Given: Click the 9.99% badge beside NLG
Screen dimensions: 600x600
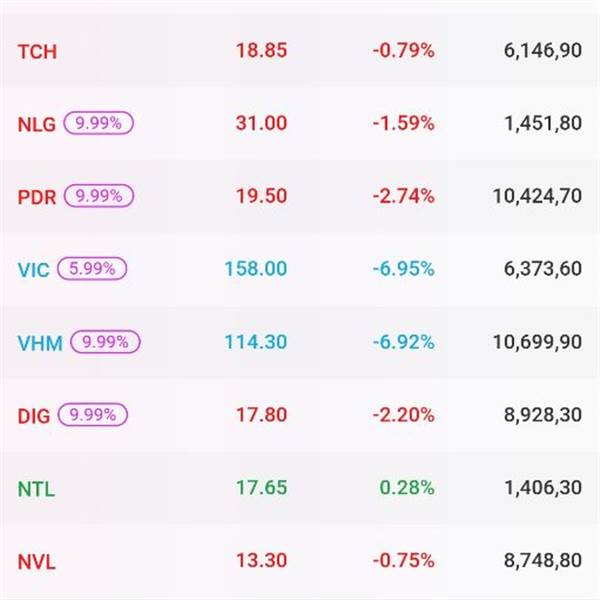Looking at the screenshot, I should click(99, 123).
